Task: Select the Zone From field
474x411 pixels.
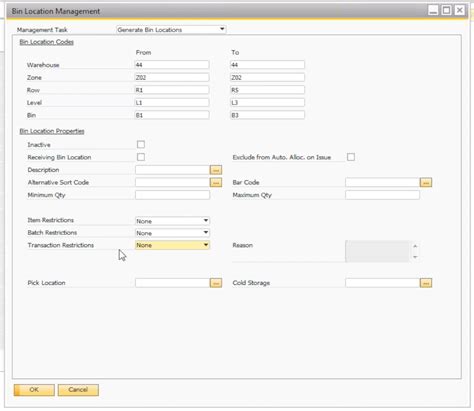Action: coord(172,77)
